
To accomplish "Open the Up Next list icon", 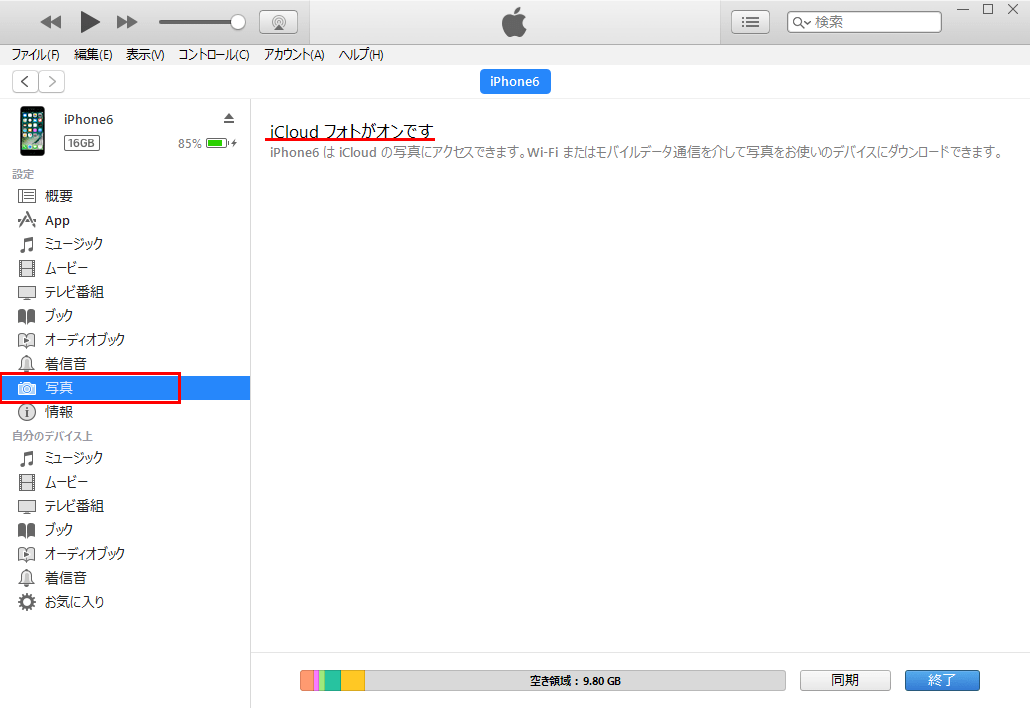I will point(750,21).
